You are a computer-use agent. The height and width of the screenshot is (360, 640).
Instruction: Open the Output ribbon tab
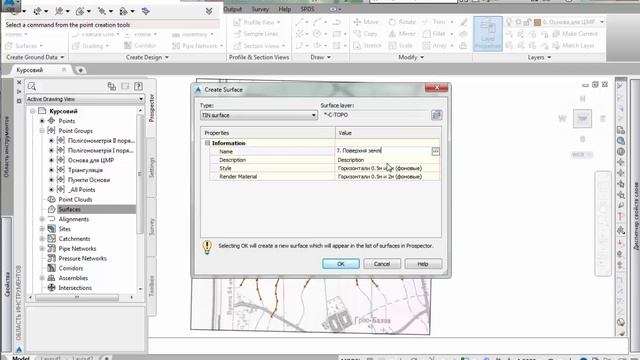coord(233,9)
